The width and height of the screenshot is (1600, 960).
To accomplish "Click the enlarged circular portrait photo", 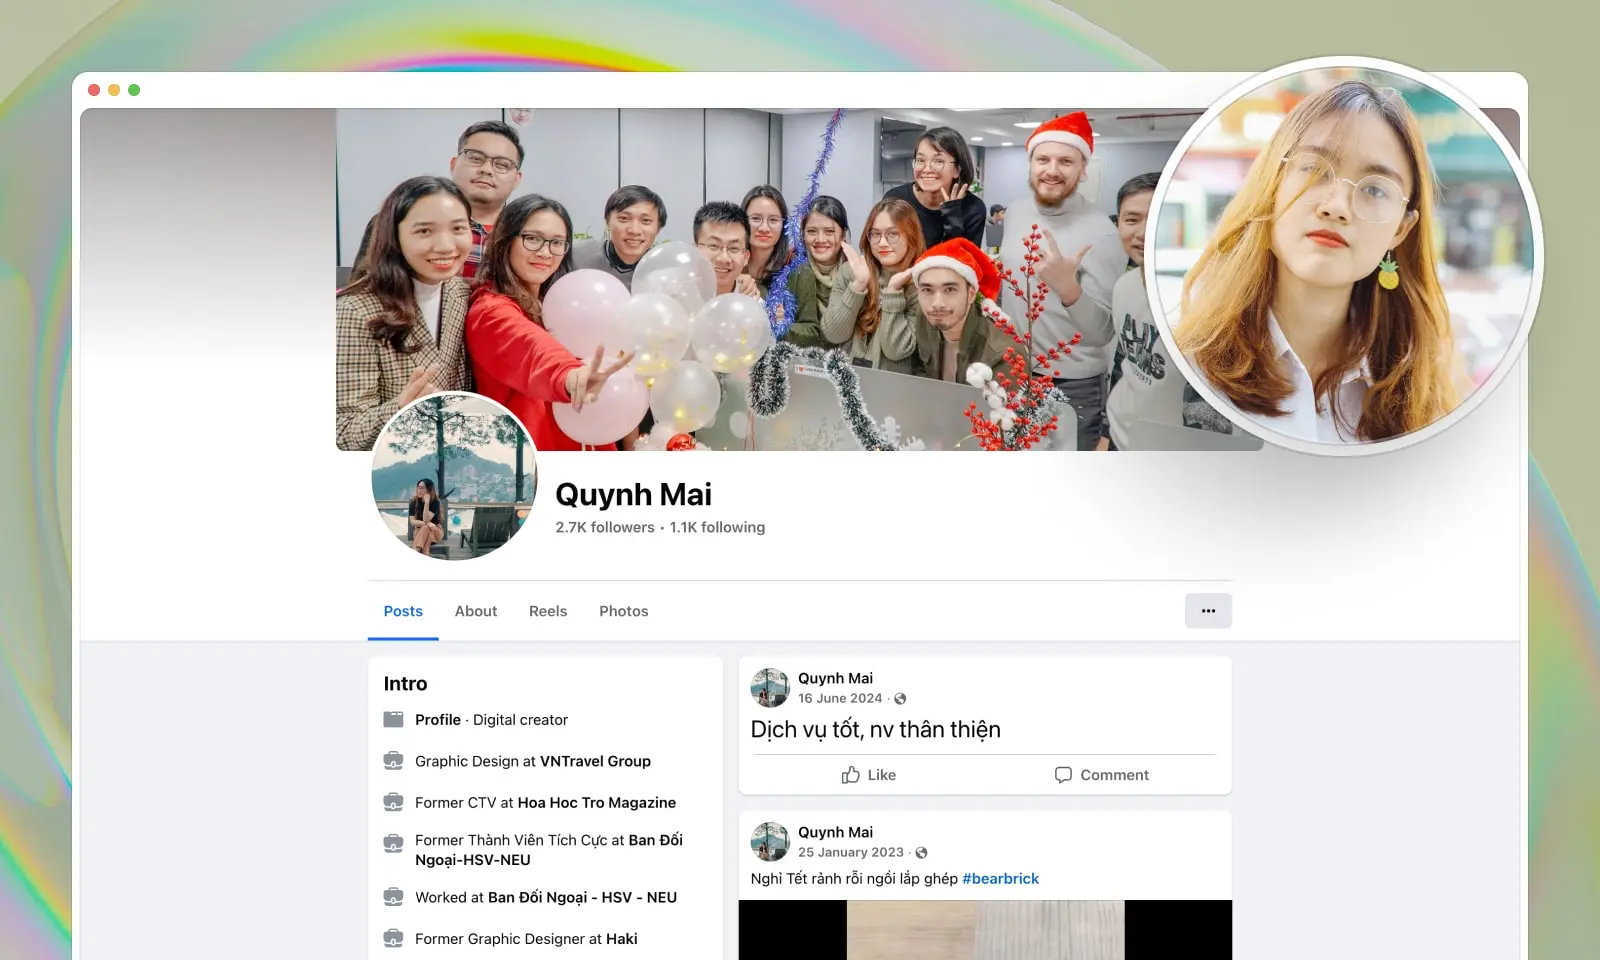I will point(1344,256).
